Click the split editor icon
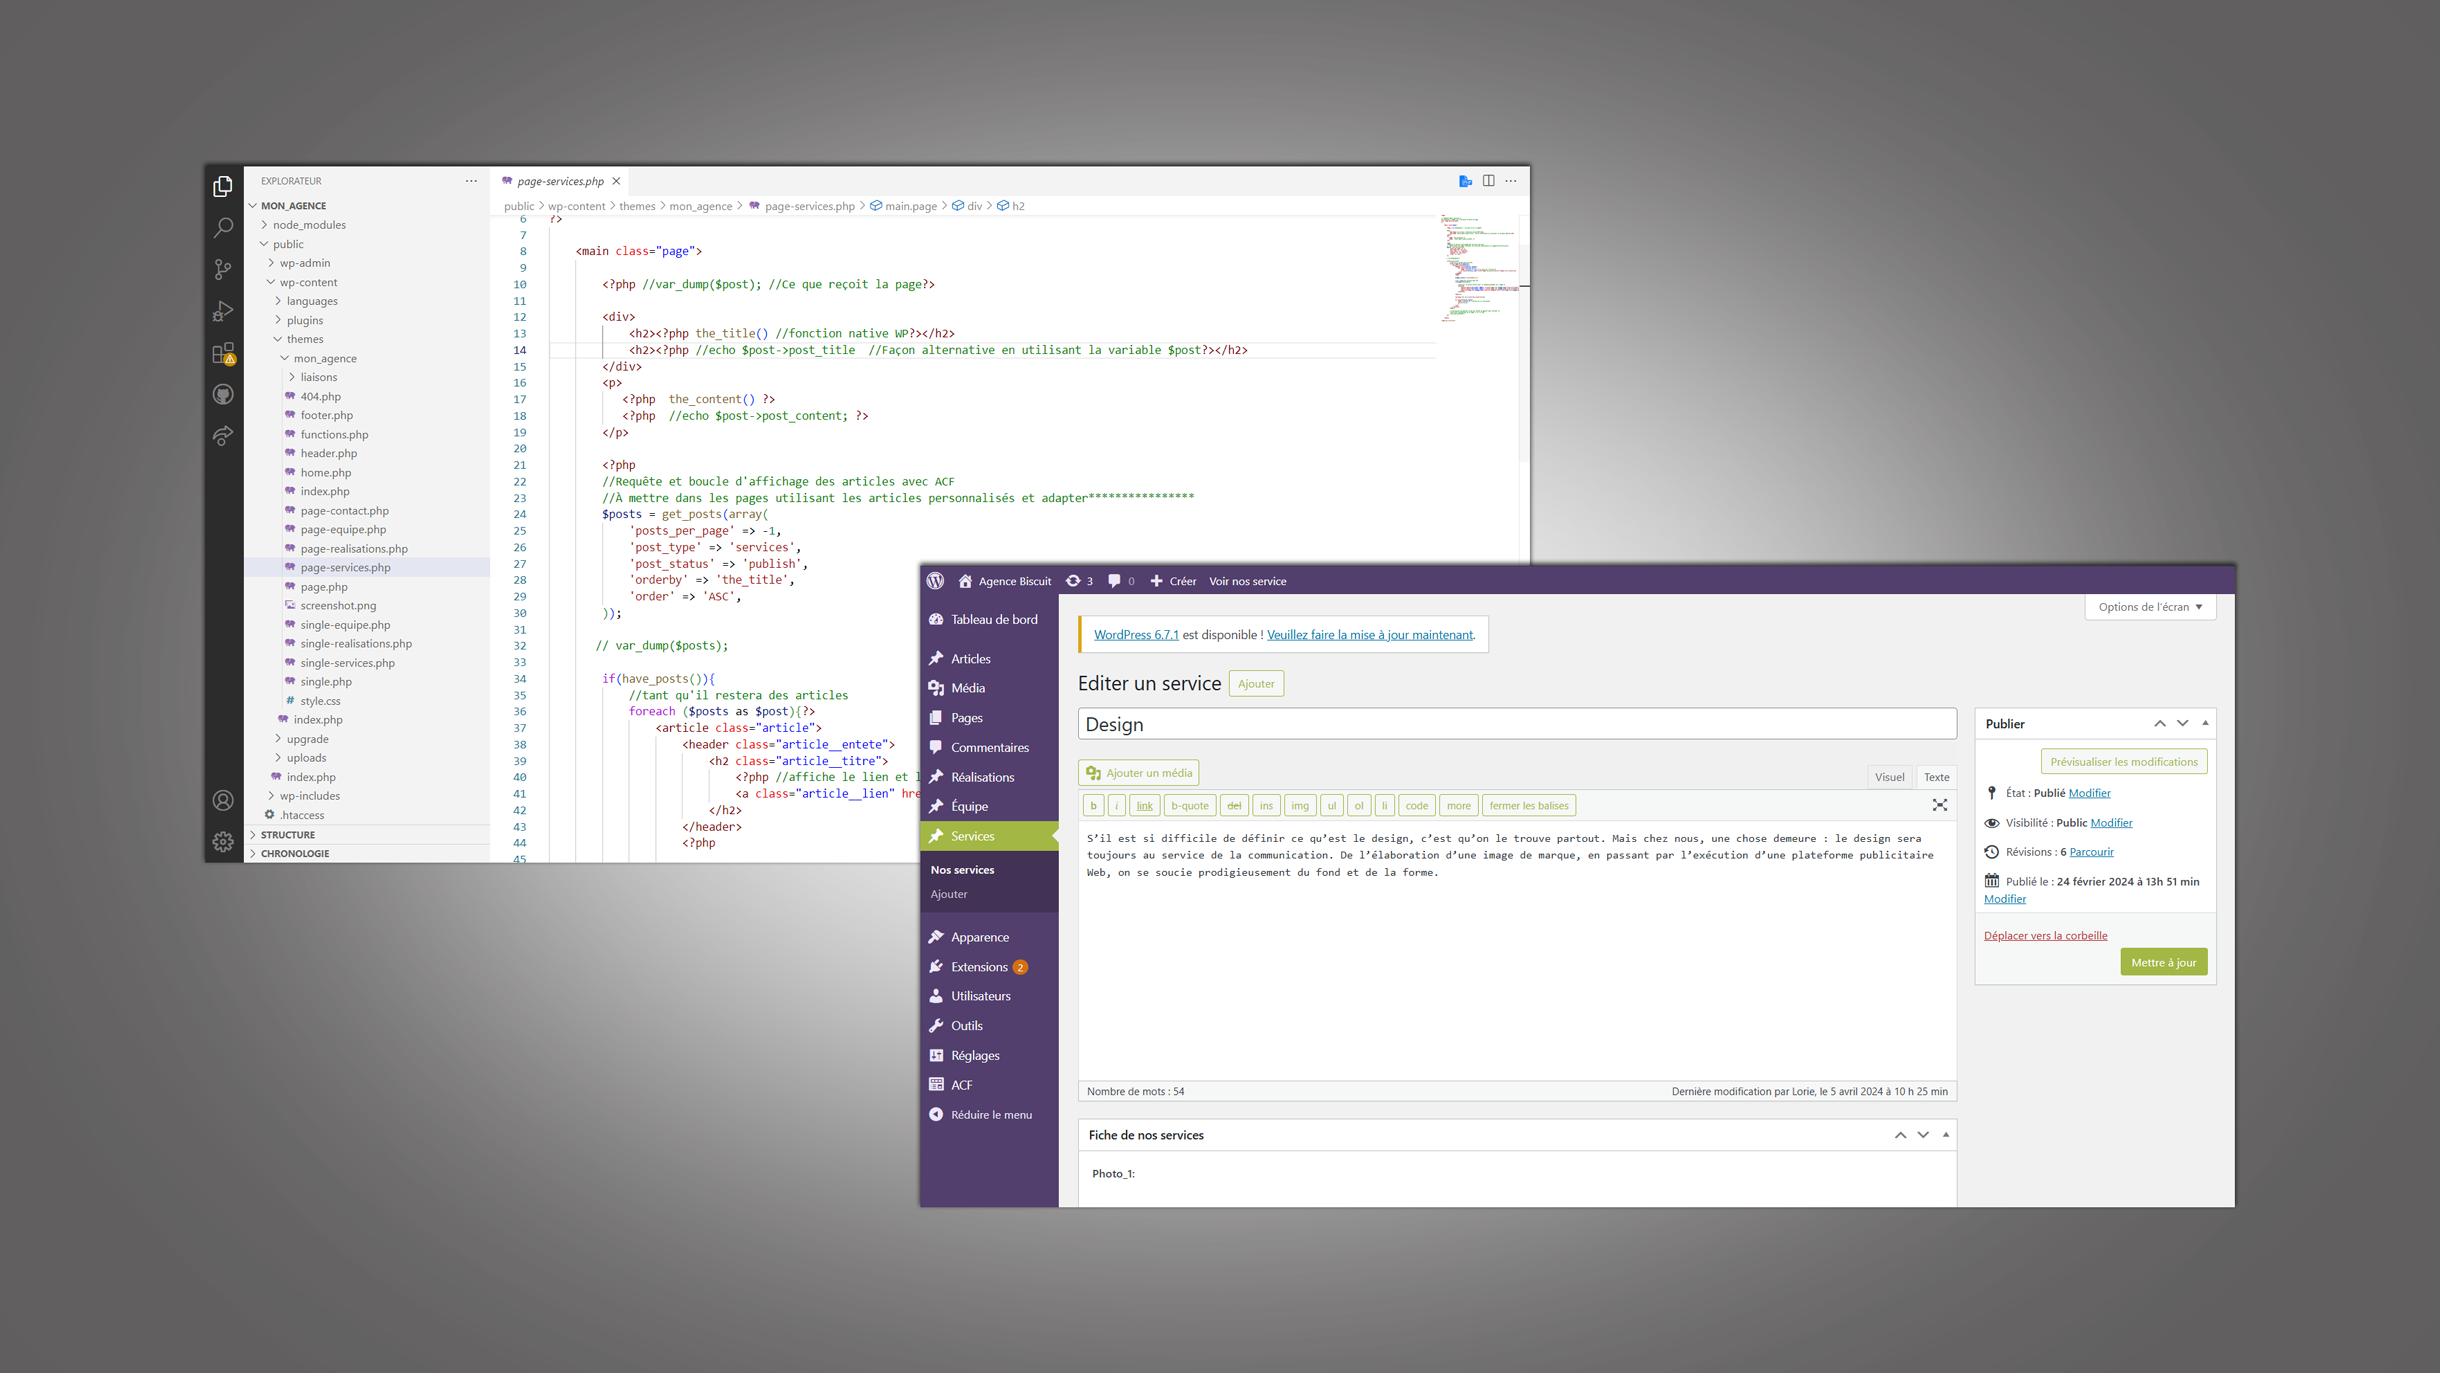Screen dimensions: 2440x1373 pyautogui.click(x=1488, y=181)
